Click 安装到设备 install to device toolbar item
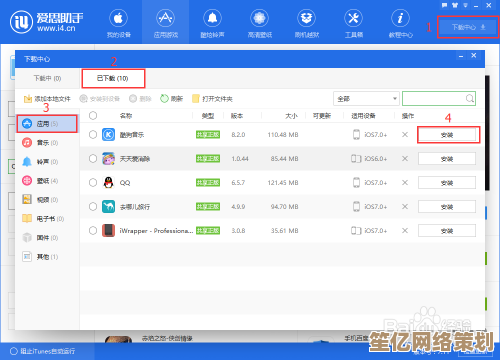Image resolution: width=500 pixels, height=360 pixels. click(100, 99)
